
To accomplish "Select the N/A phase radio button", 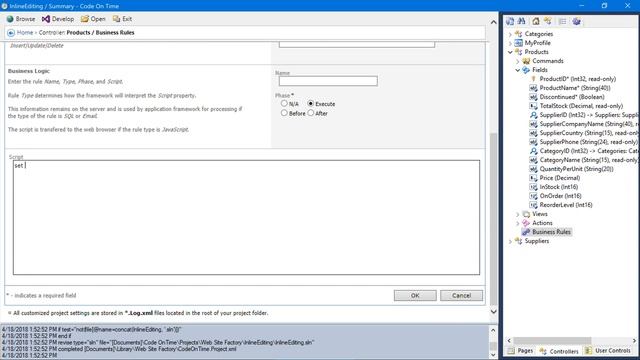I will (284, 104).
